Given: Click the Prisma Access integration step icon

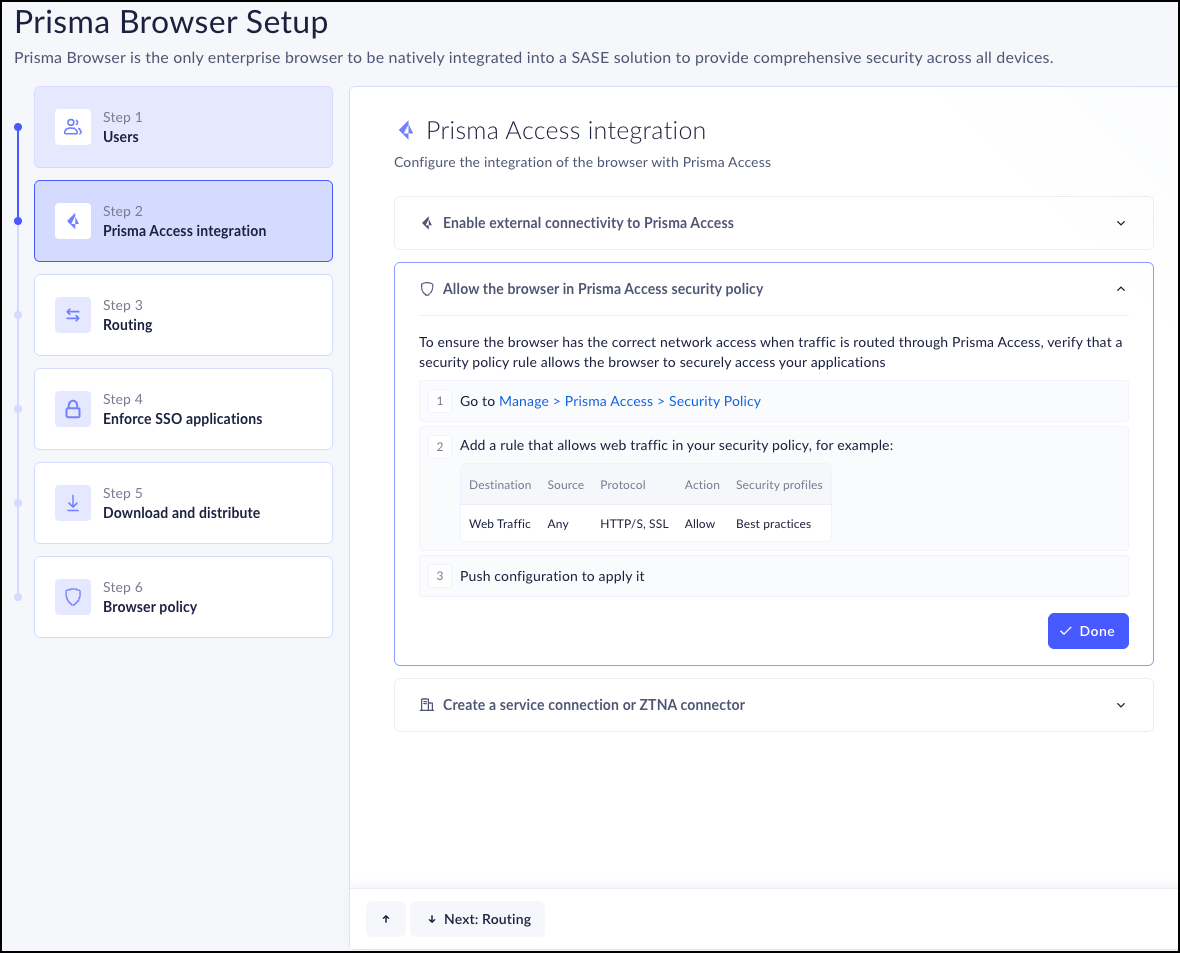Looking at the screenshot, I should click(x=73, y=221).
